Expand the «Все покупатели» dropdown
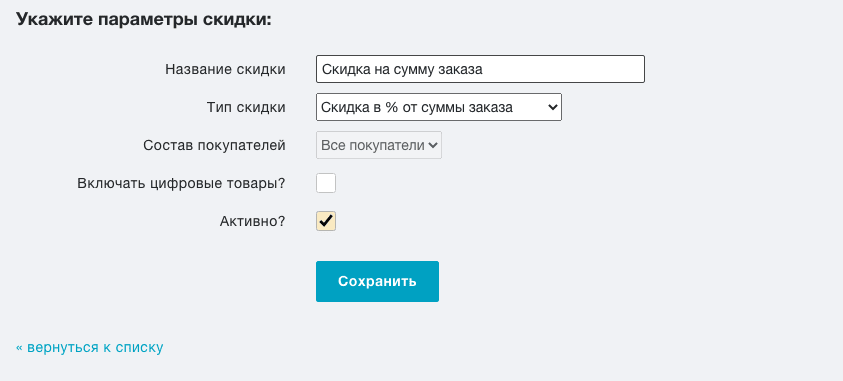This screenshot has height=381, width=843. tap(378, 145)
